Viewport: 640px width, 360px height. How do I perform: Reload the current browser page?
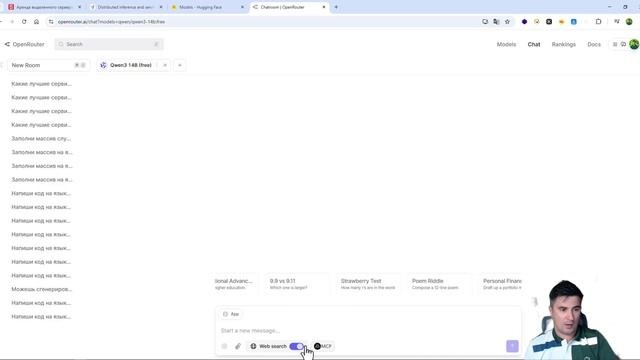[24, 22]
